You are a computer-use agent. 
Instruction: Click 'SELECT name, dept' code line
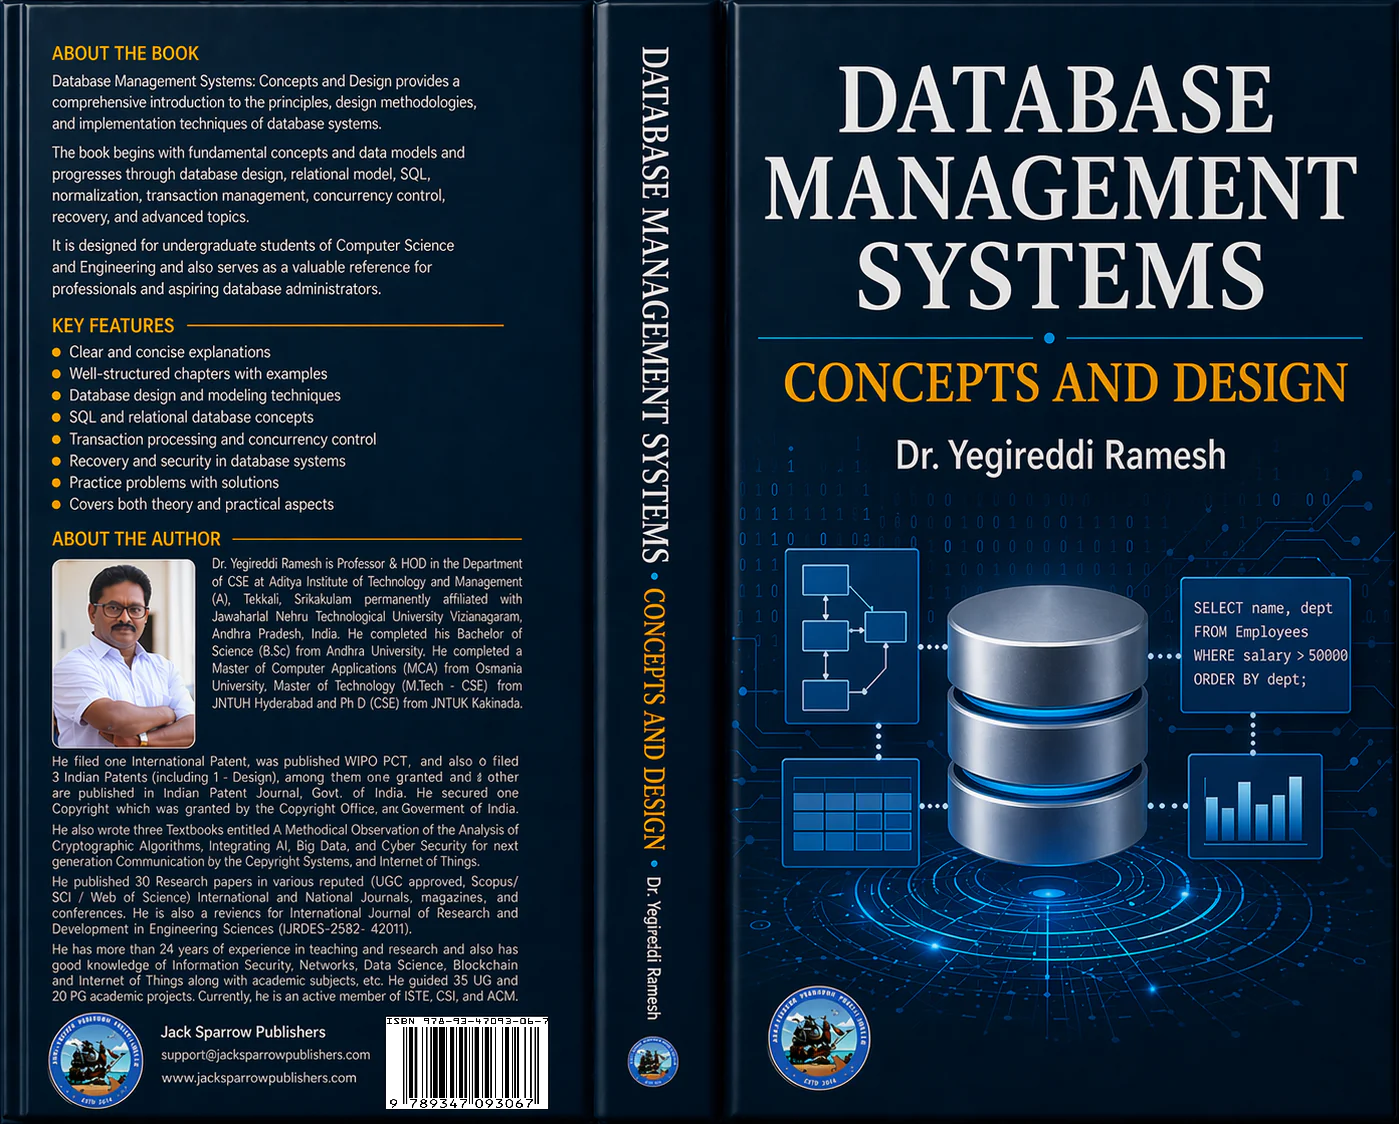pyautogui.click(x=1262, y=608)
